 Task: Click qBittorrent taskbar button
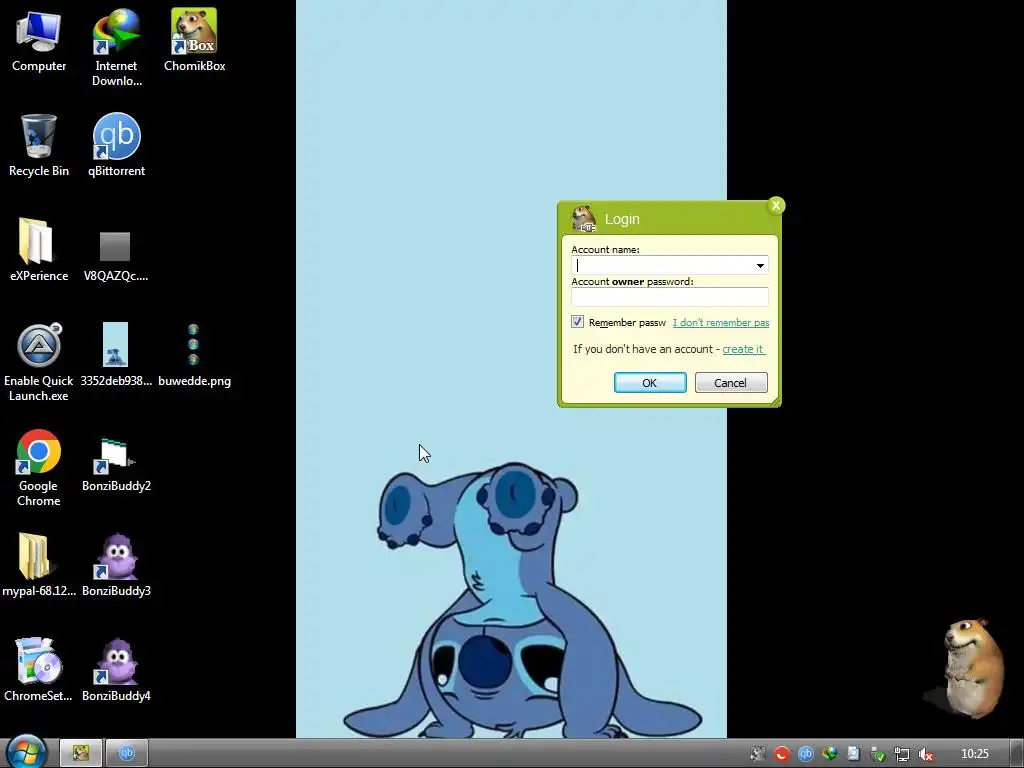click(x=127, y=753)
